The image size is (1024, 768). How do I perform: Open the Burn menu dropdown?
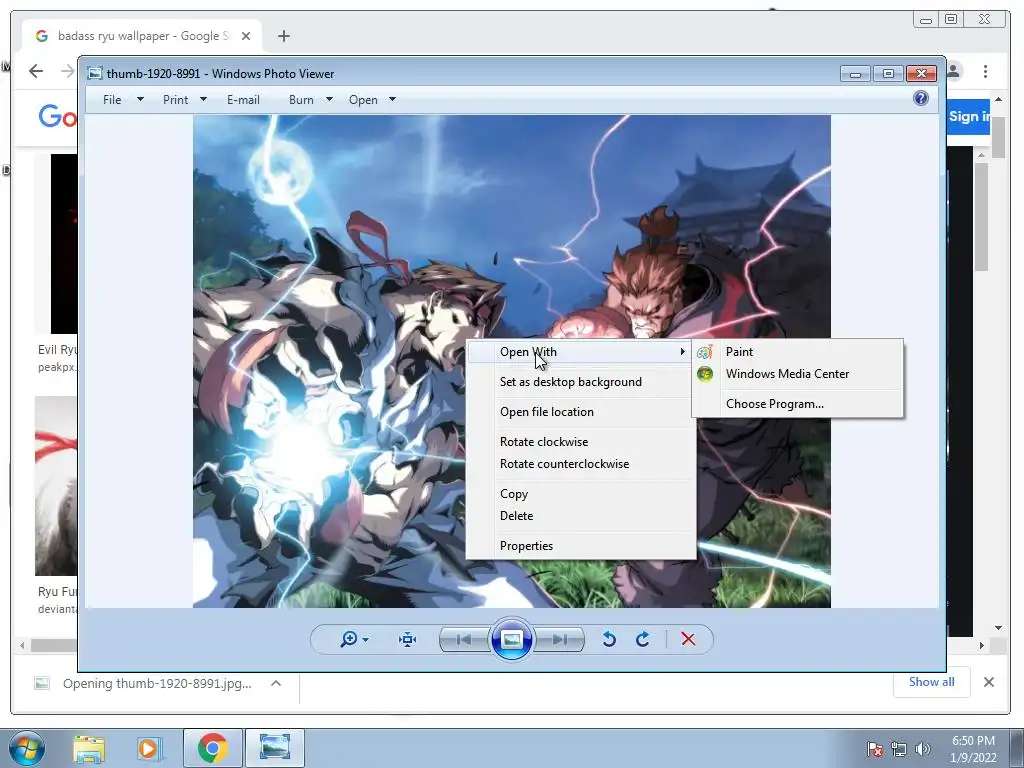(310, 100)
